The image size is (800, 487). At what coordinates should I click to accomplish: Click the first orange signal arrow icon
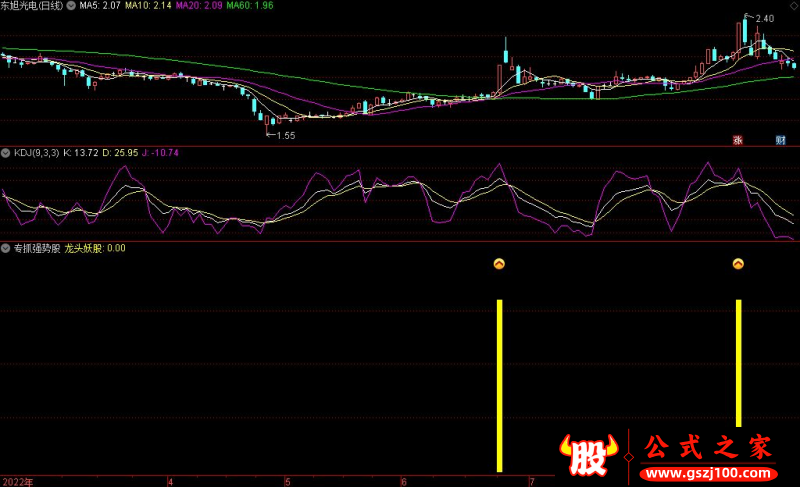tap(499, 264)
